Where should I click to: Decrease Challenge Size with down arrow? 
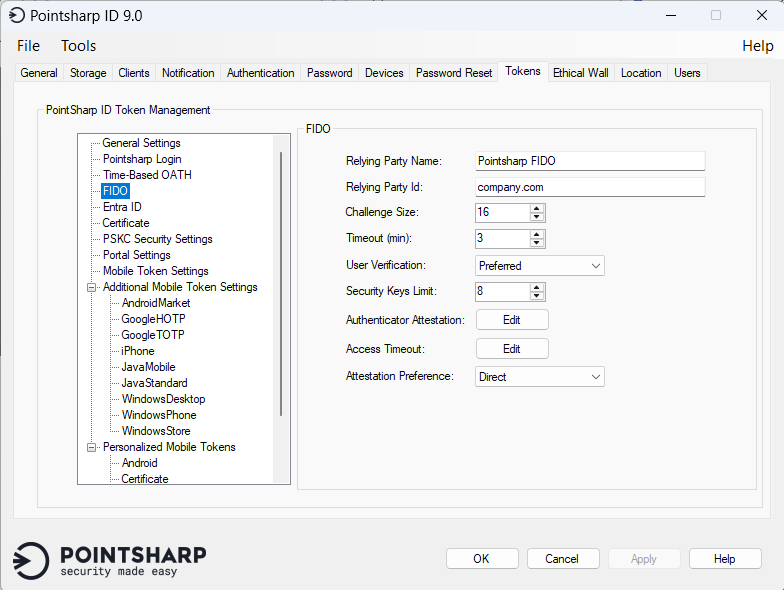point(537,216)
